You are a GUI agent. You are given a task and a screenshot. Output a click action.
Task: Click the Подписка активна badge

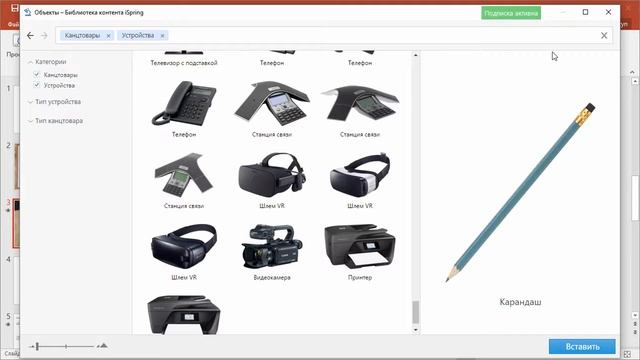click(x=511, y=13)
